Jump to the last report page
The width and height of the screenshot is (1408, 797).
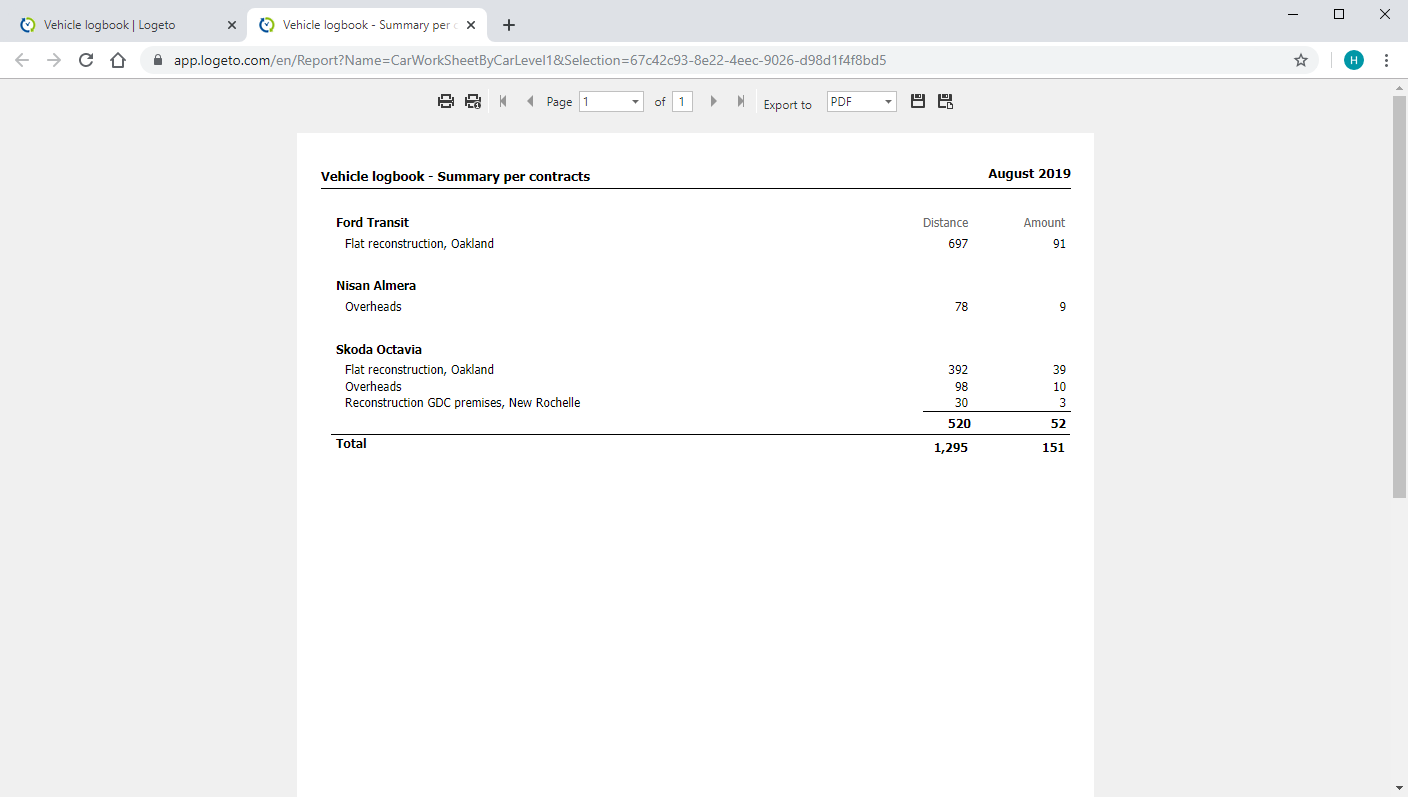click(740, 101)
